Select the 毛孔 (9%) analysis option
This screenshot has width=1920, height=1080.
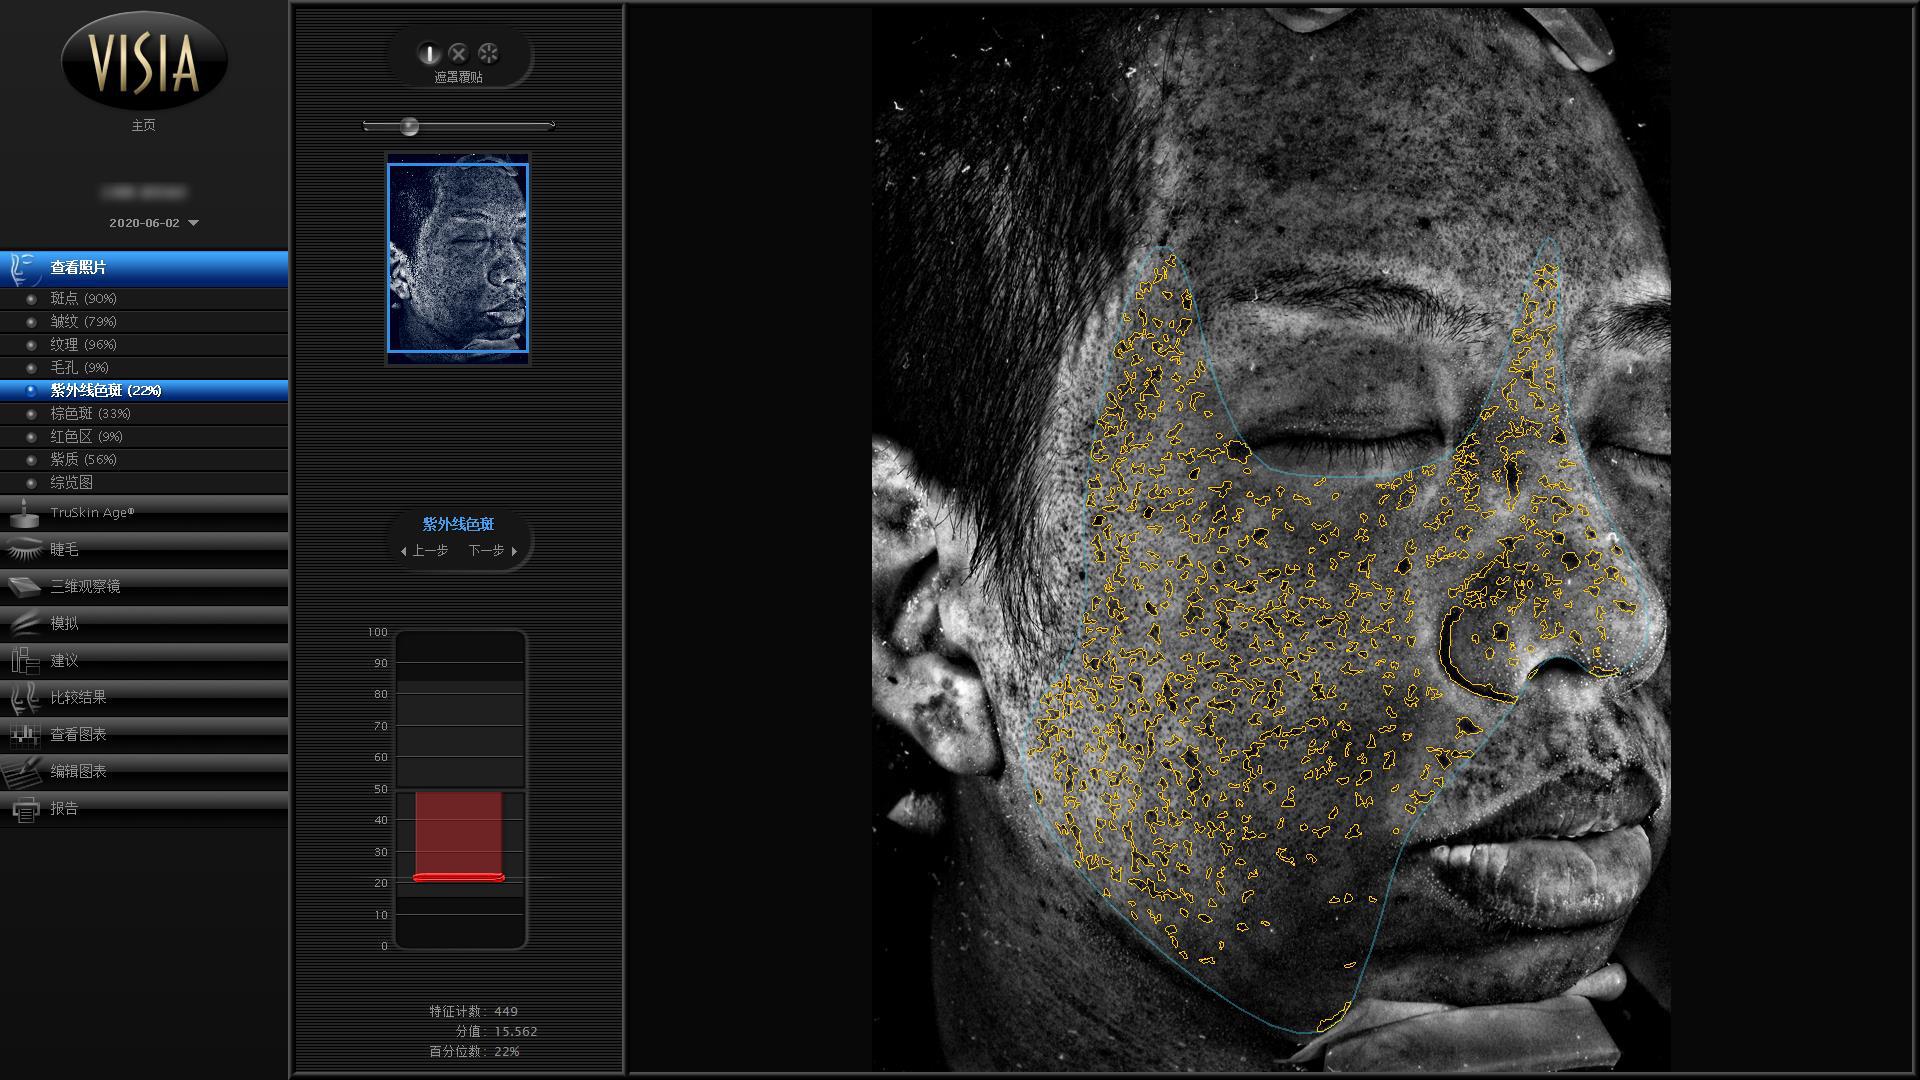[144, 367]
